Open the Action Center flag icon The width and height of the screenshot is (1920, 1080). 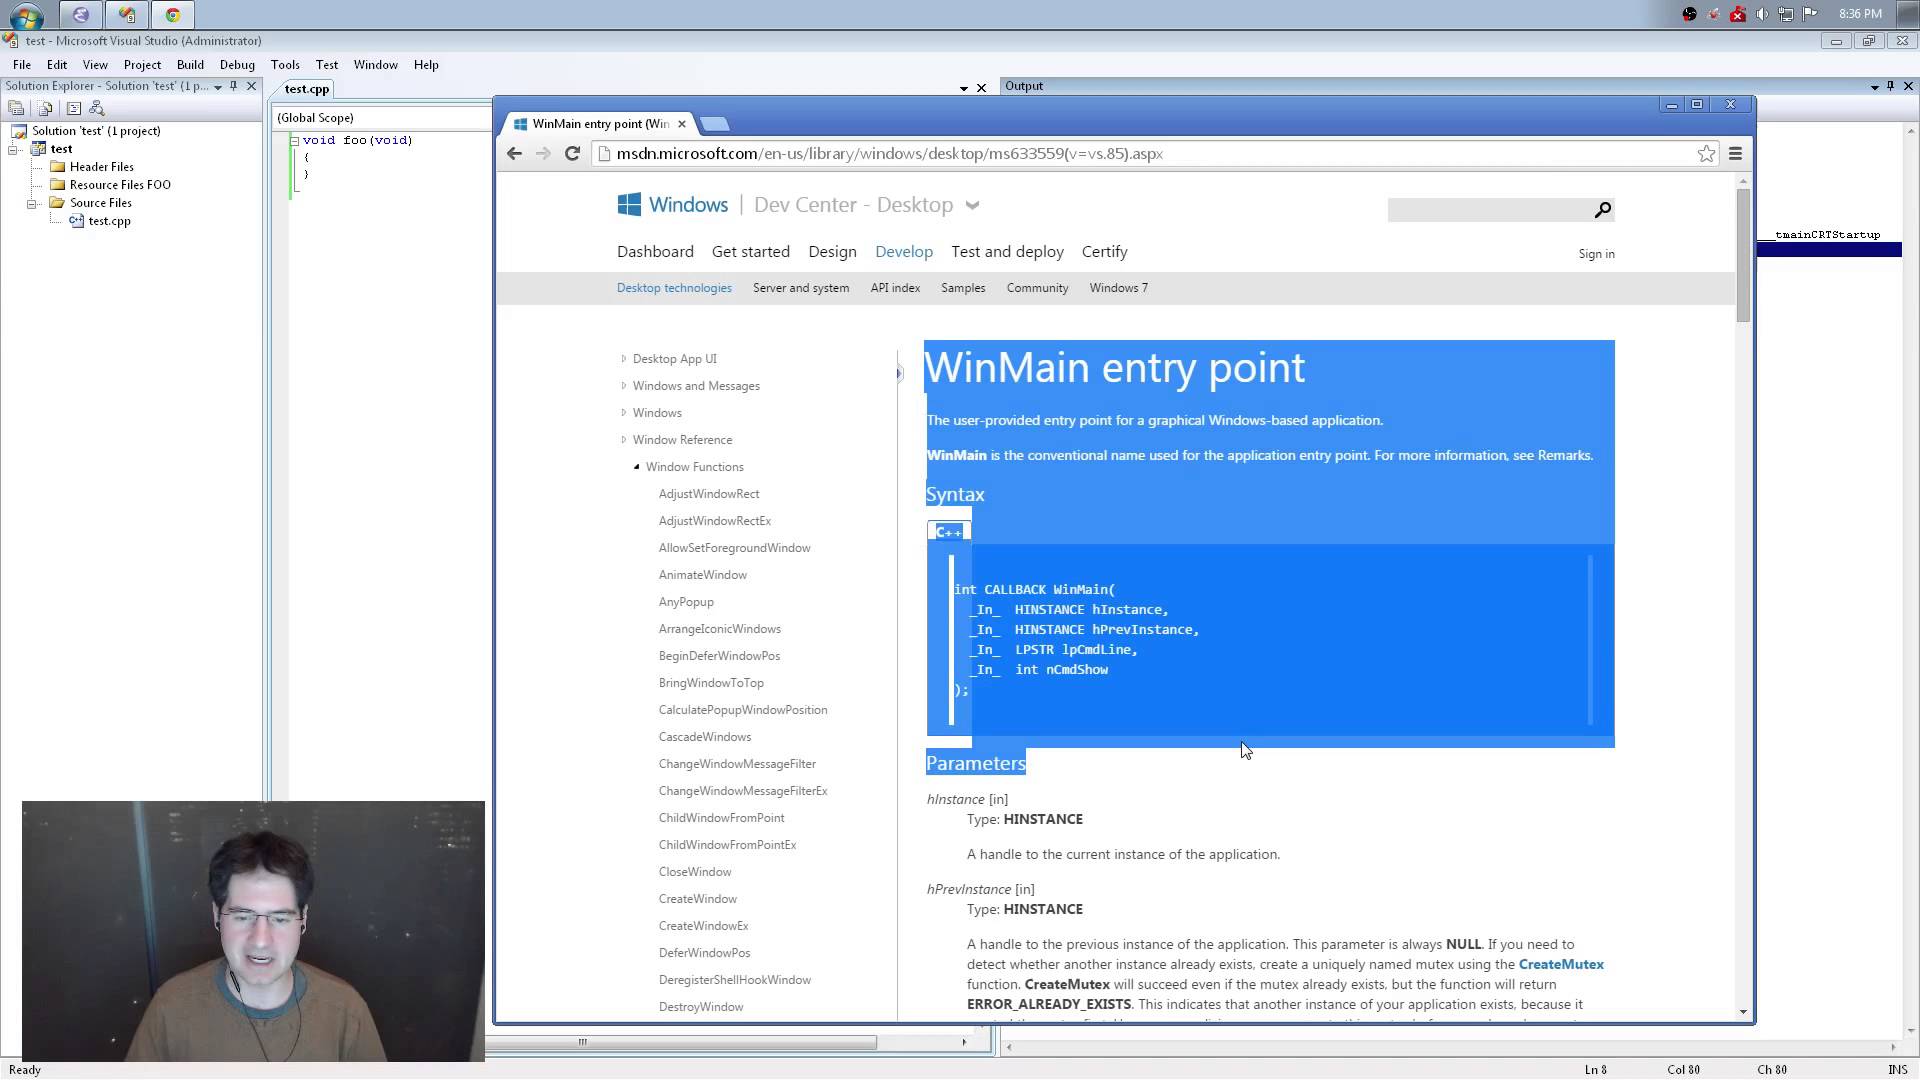(1810, 14)
